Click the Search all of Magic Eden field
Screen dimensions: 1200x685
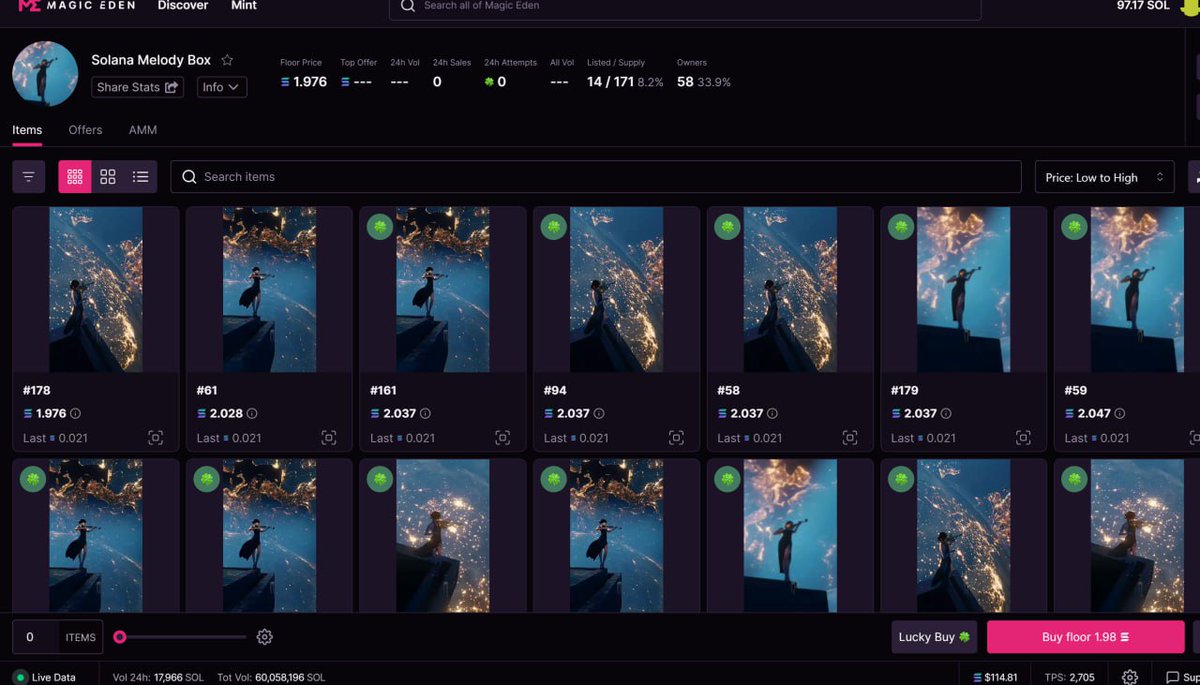pyautogui.click(x=685, y=7)
